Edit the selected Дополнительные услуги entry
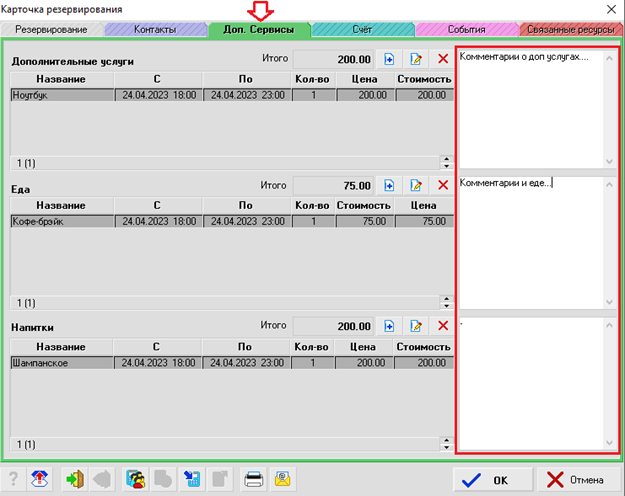 click(x=416, y=60)
